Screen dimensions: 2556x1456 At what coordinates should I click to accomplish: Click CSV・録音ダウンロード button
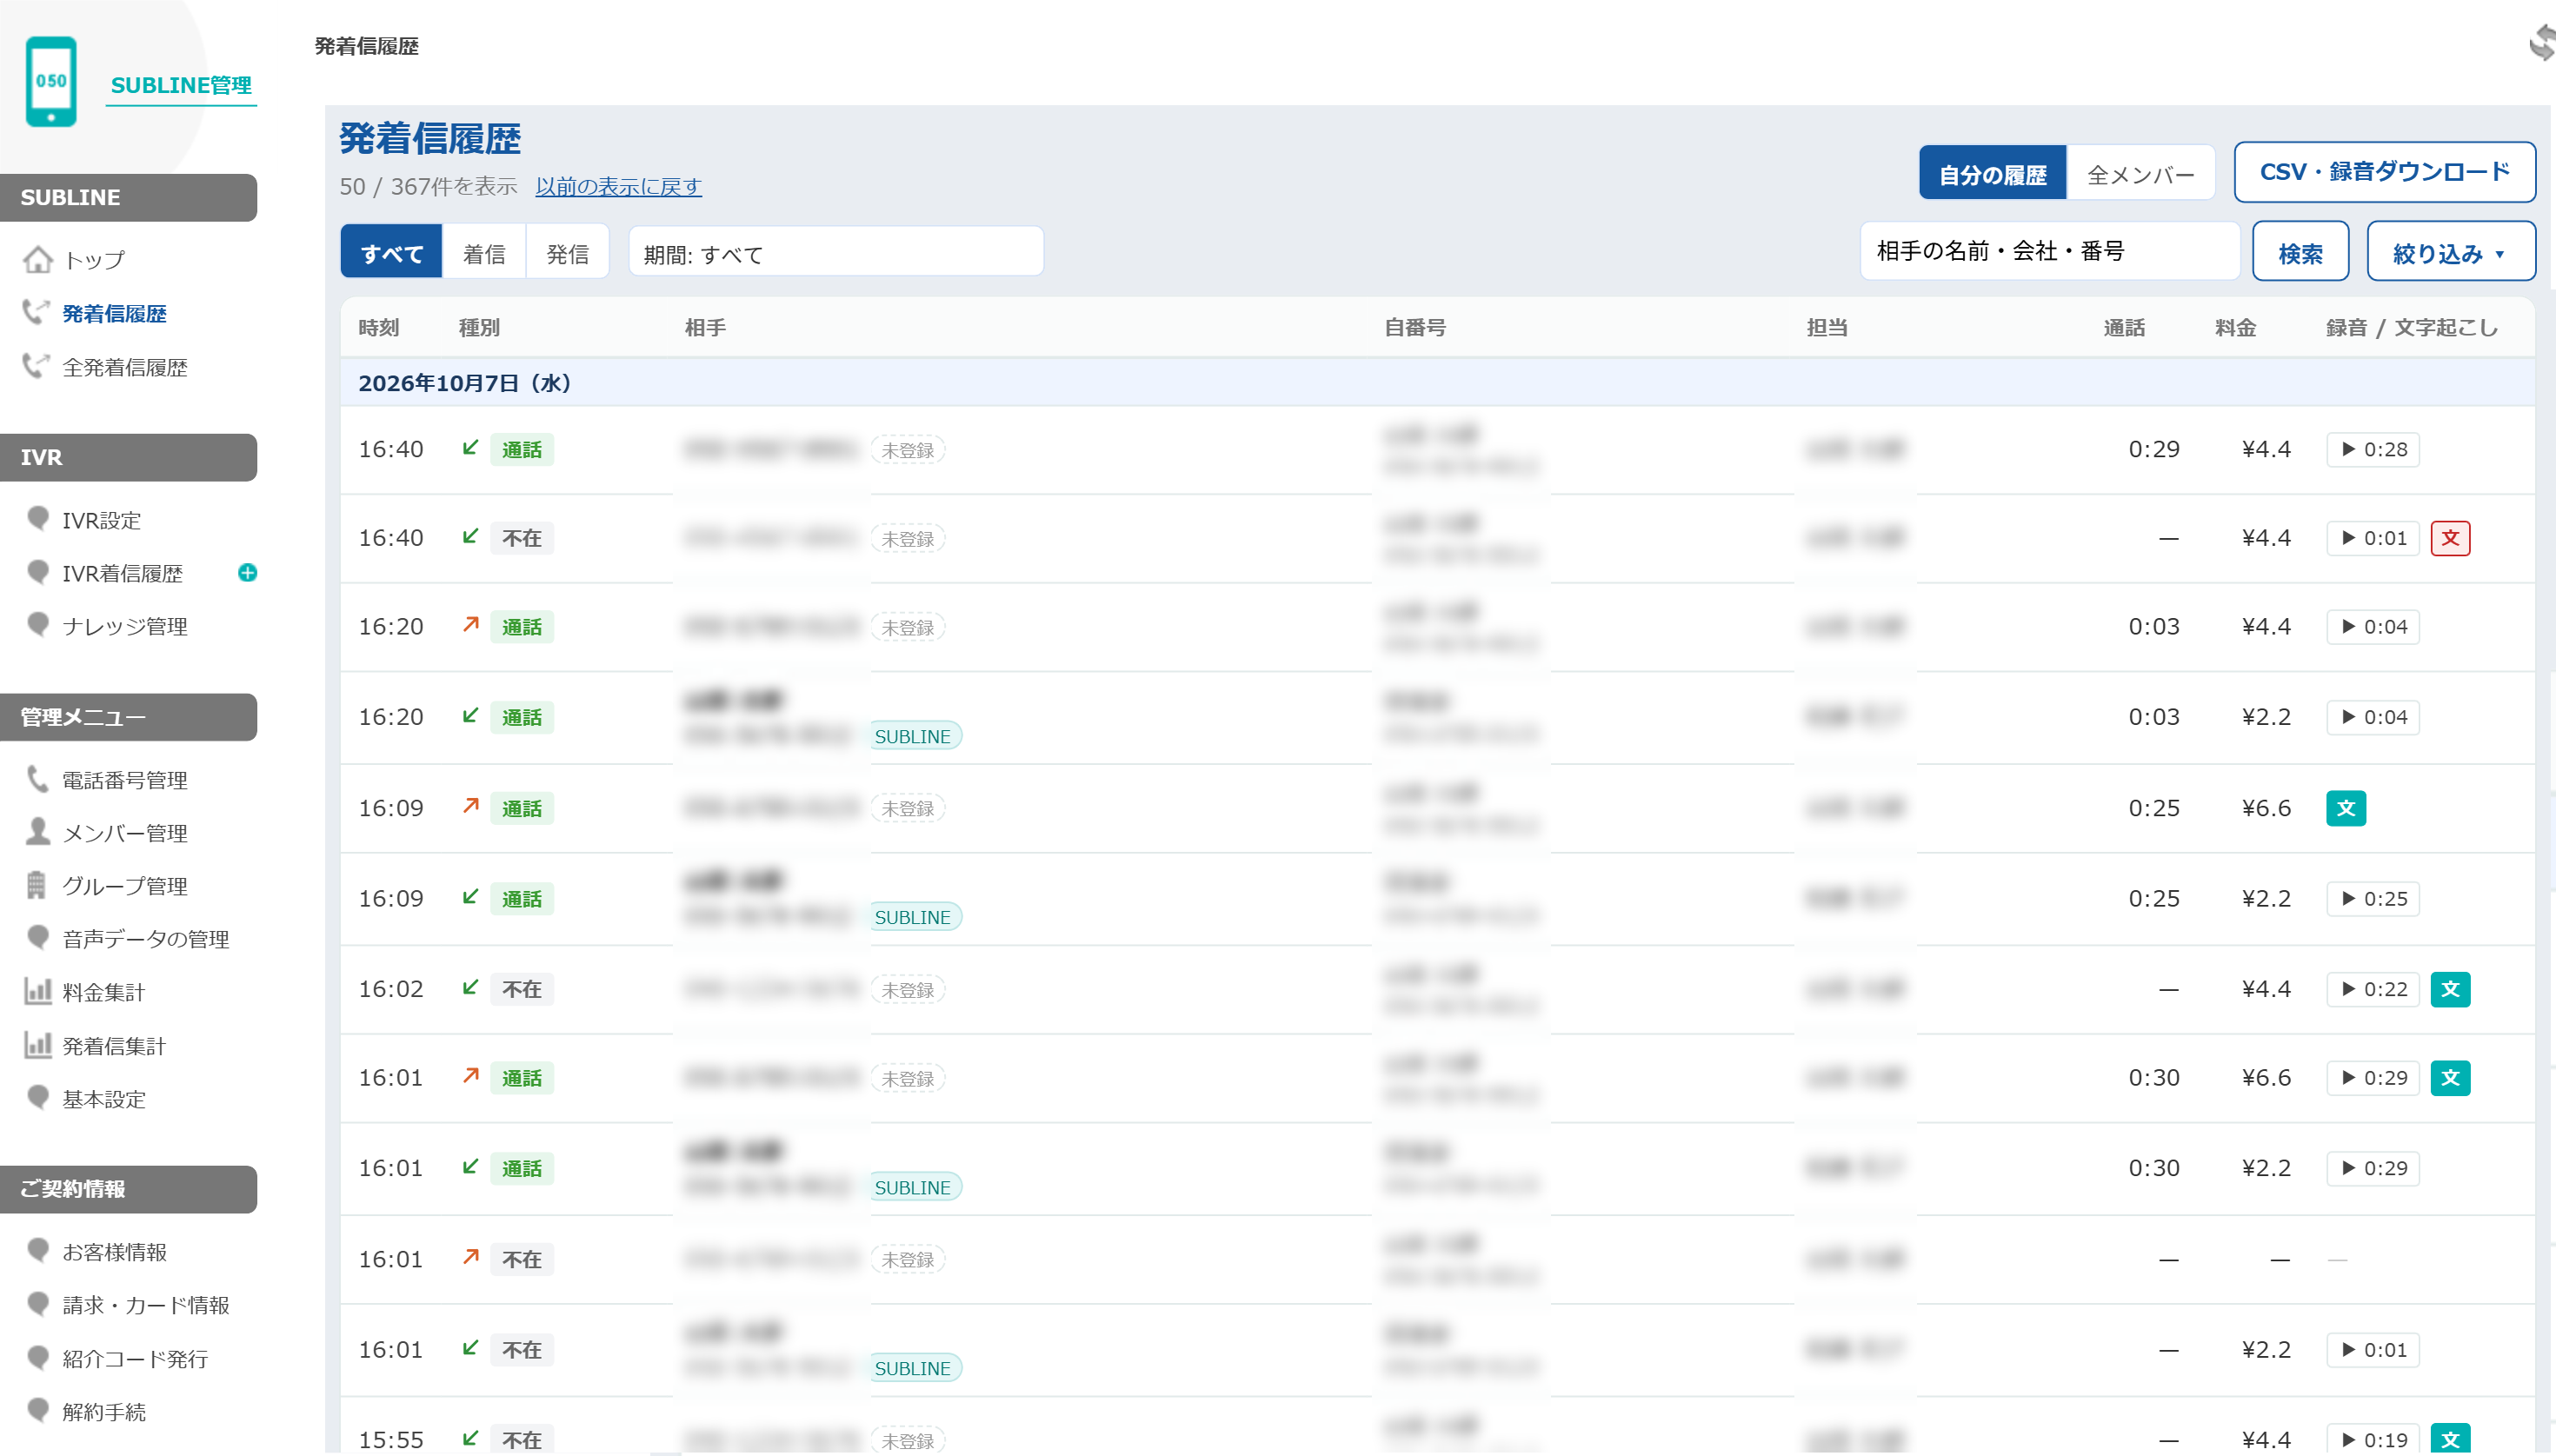[2385, 172]
